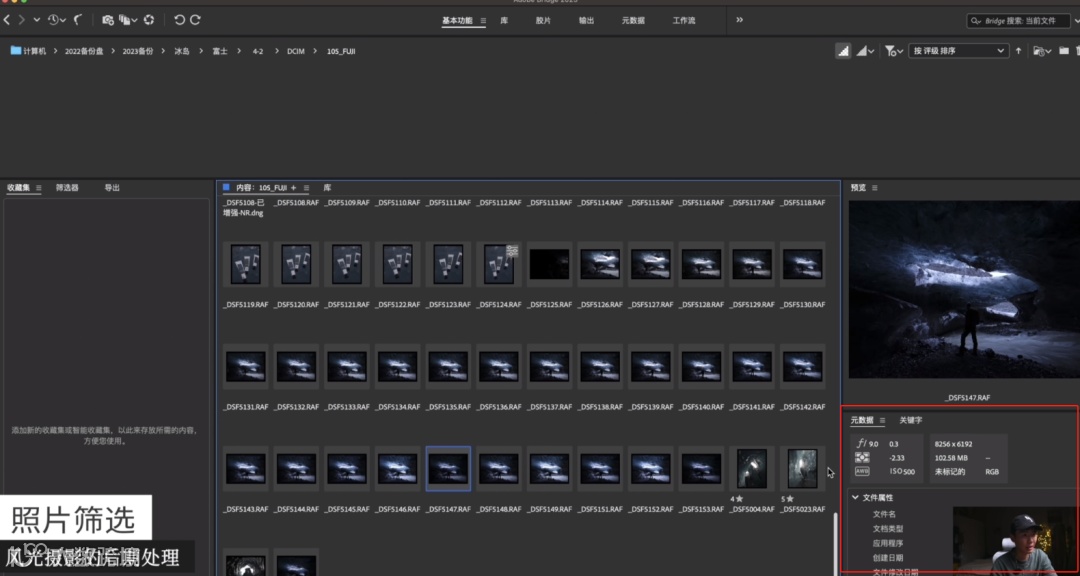Open the metadata panel hamburger menu
This screenshot has width=1080, height=576.
pyautogui.click(x=882, y=420)
